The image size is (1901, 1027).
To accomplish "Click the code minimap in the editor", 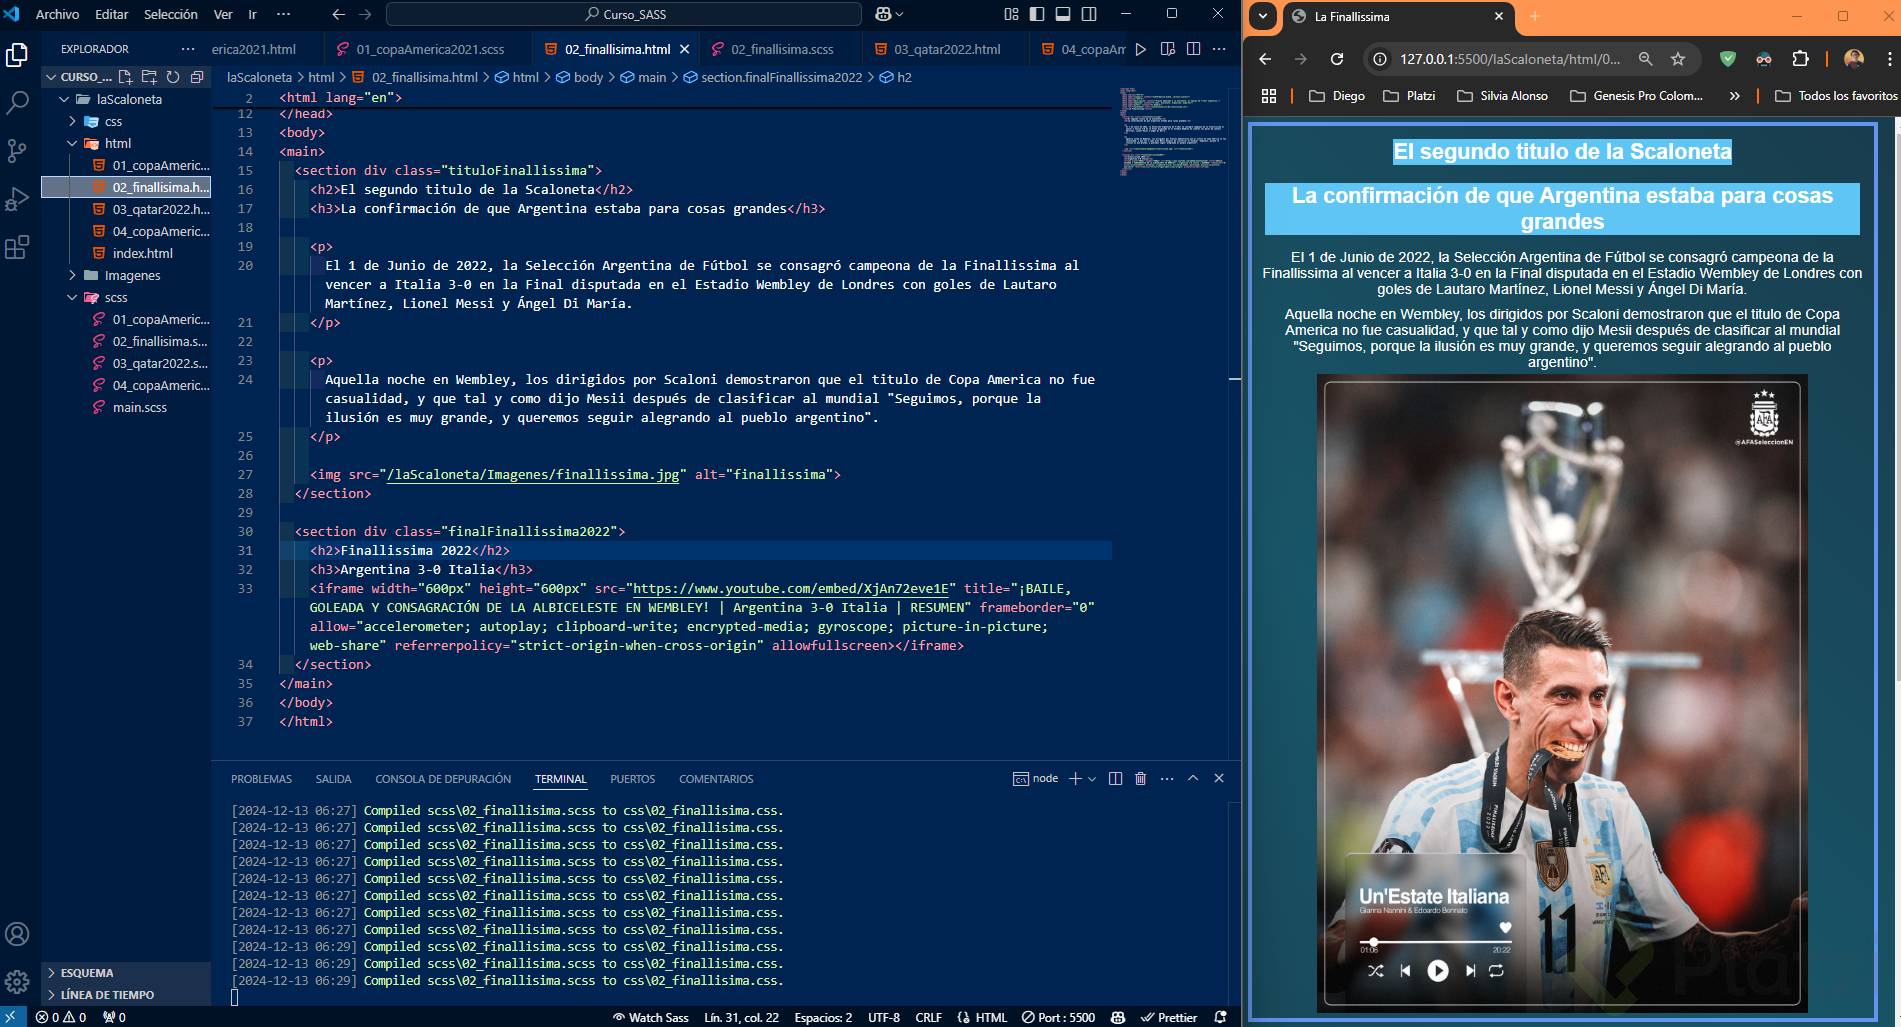I will 1173,132.
